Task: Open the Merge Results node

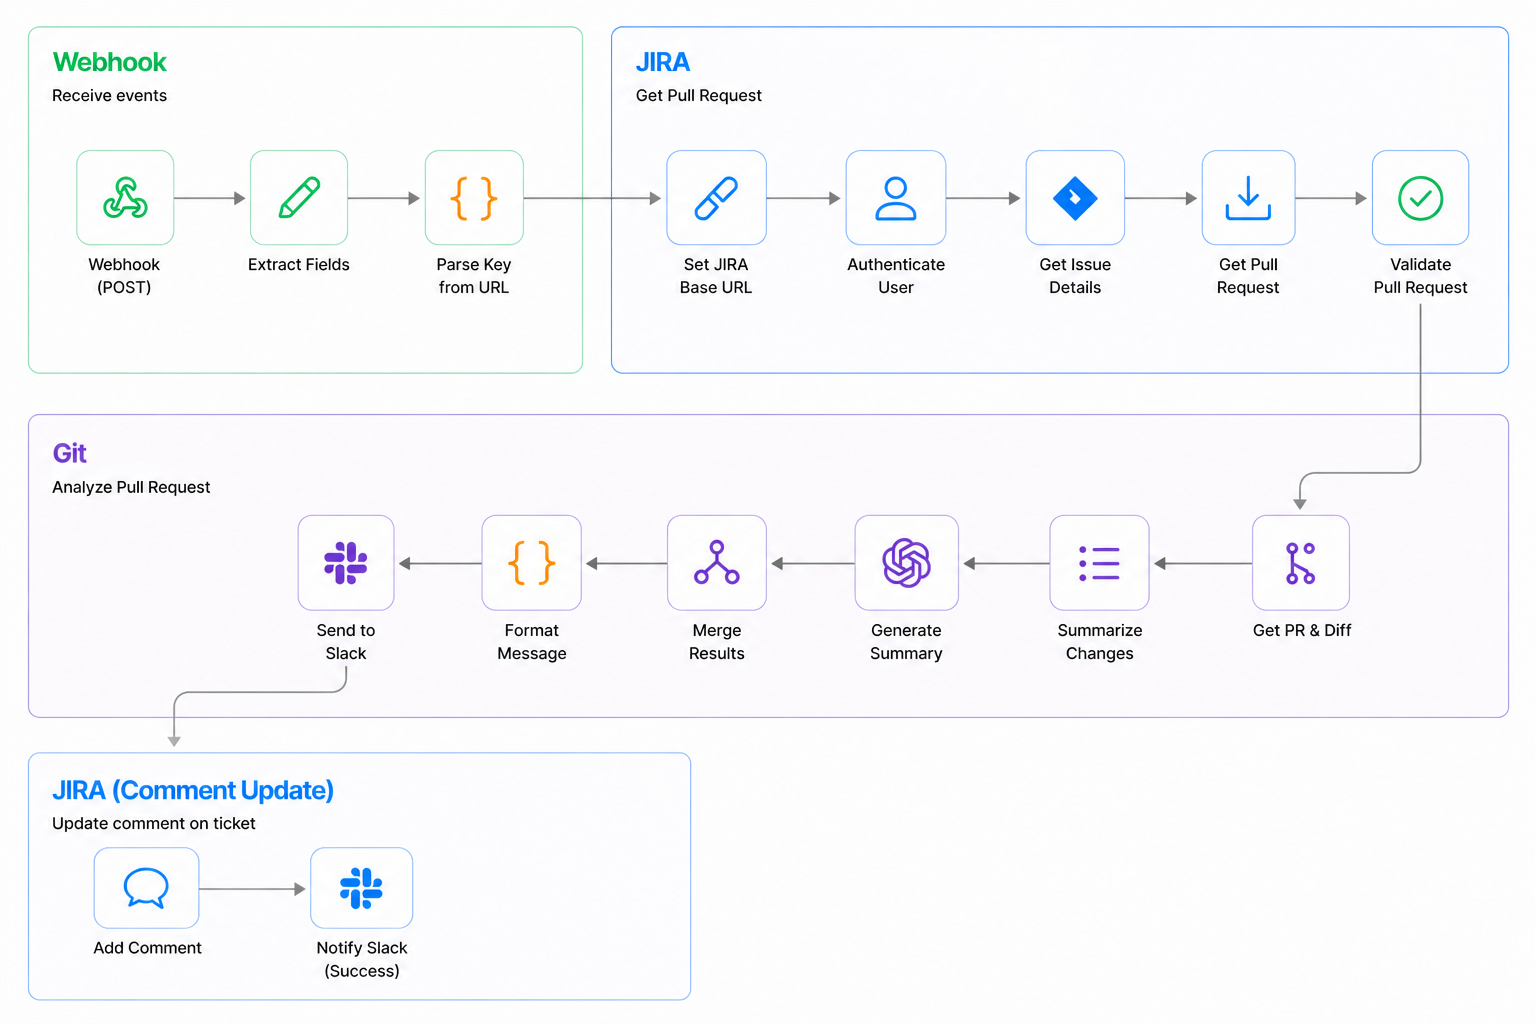Action: point(717,563)
